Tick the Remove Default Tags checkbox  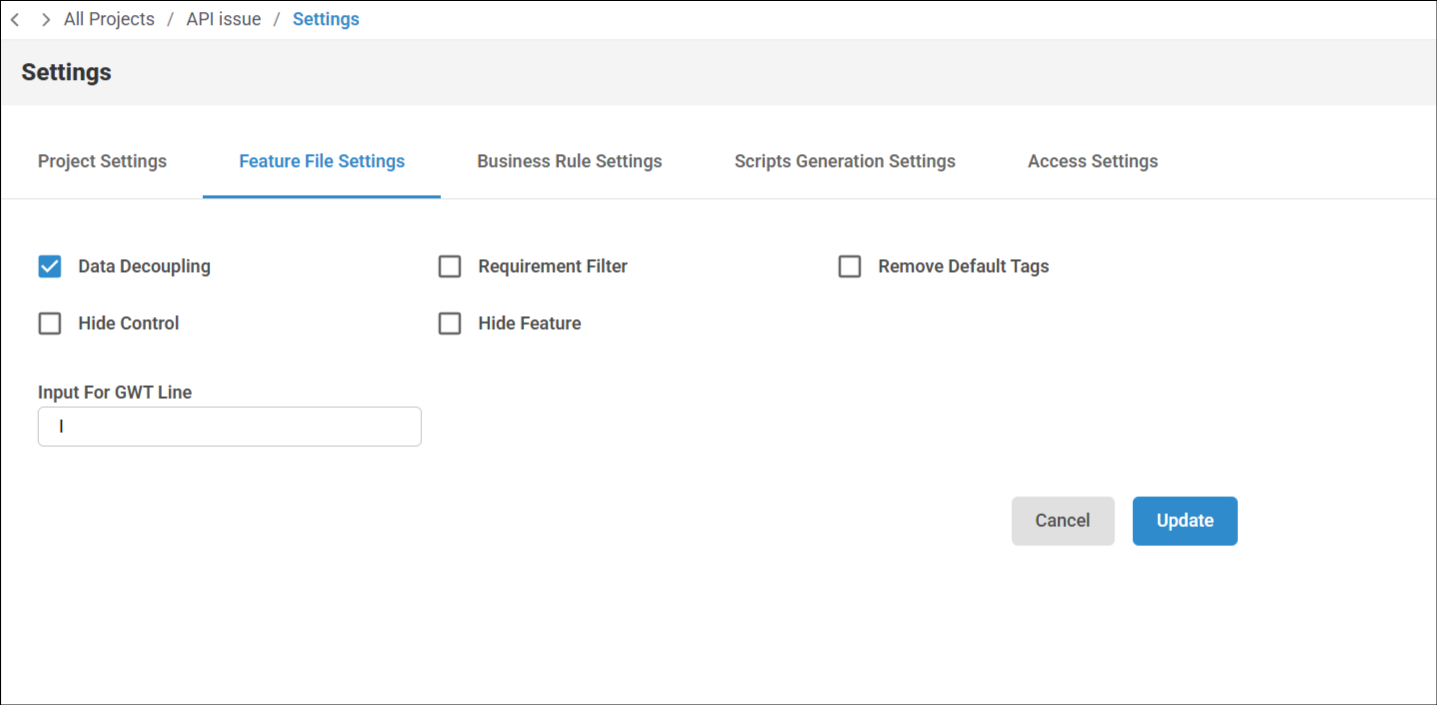tap(850, 267)
